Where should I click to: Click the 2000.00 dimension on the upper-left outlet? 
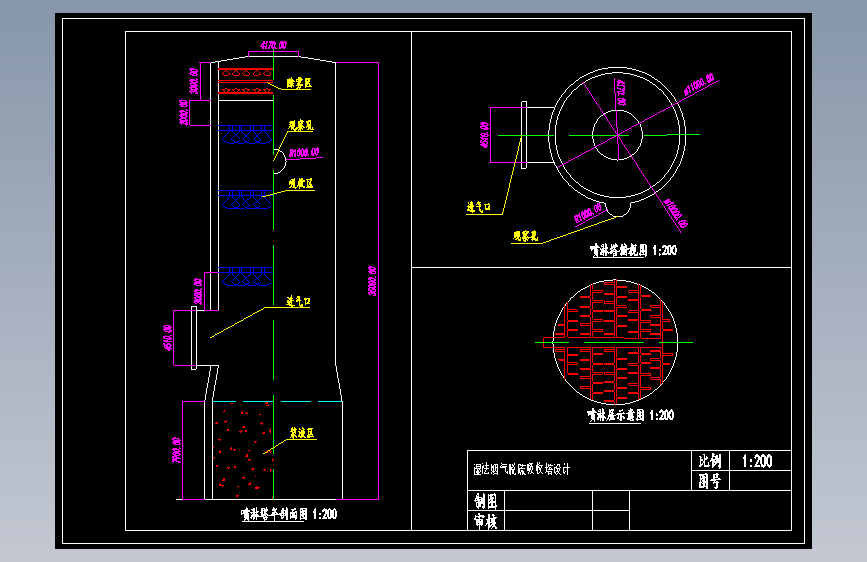point(184,112)
